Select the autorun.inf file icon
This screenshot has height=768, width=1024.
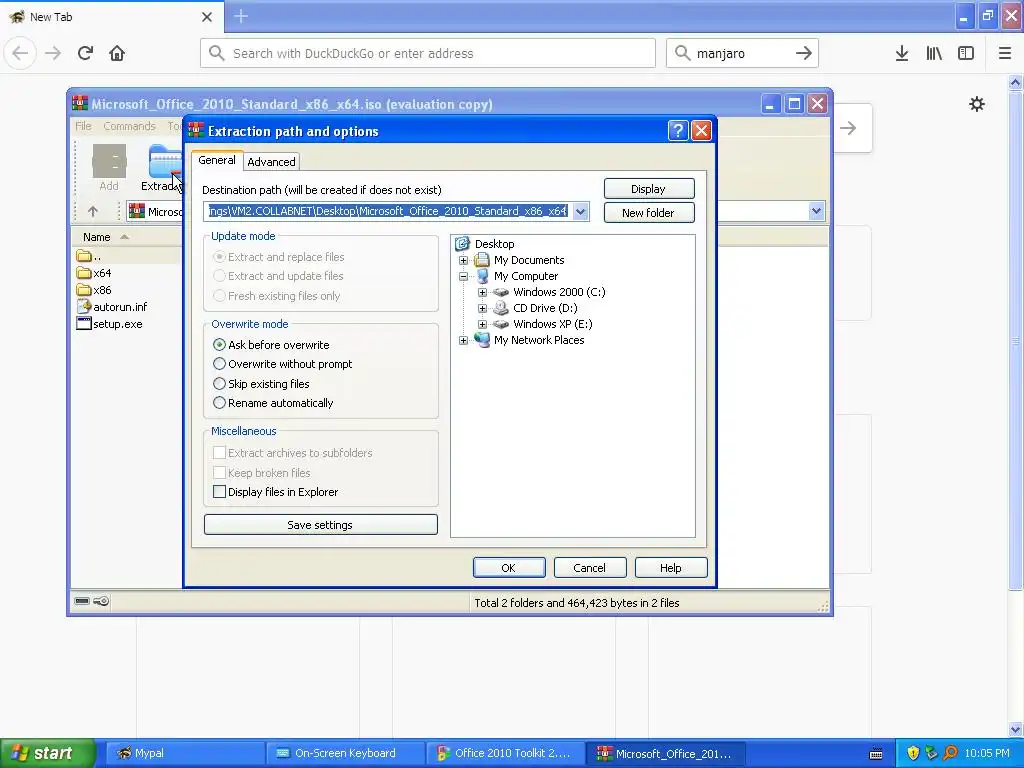point(84,306)
